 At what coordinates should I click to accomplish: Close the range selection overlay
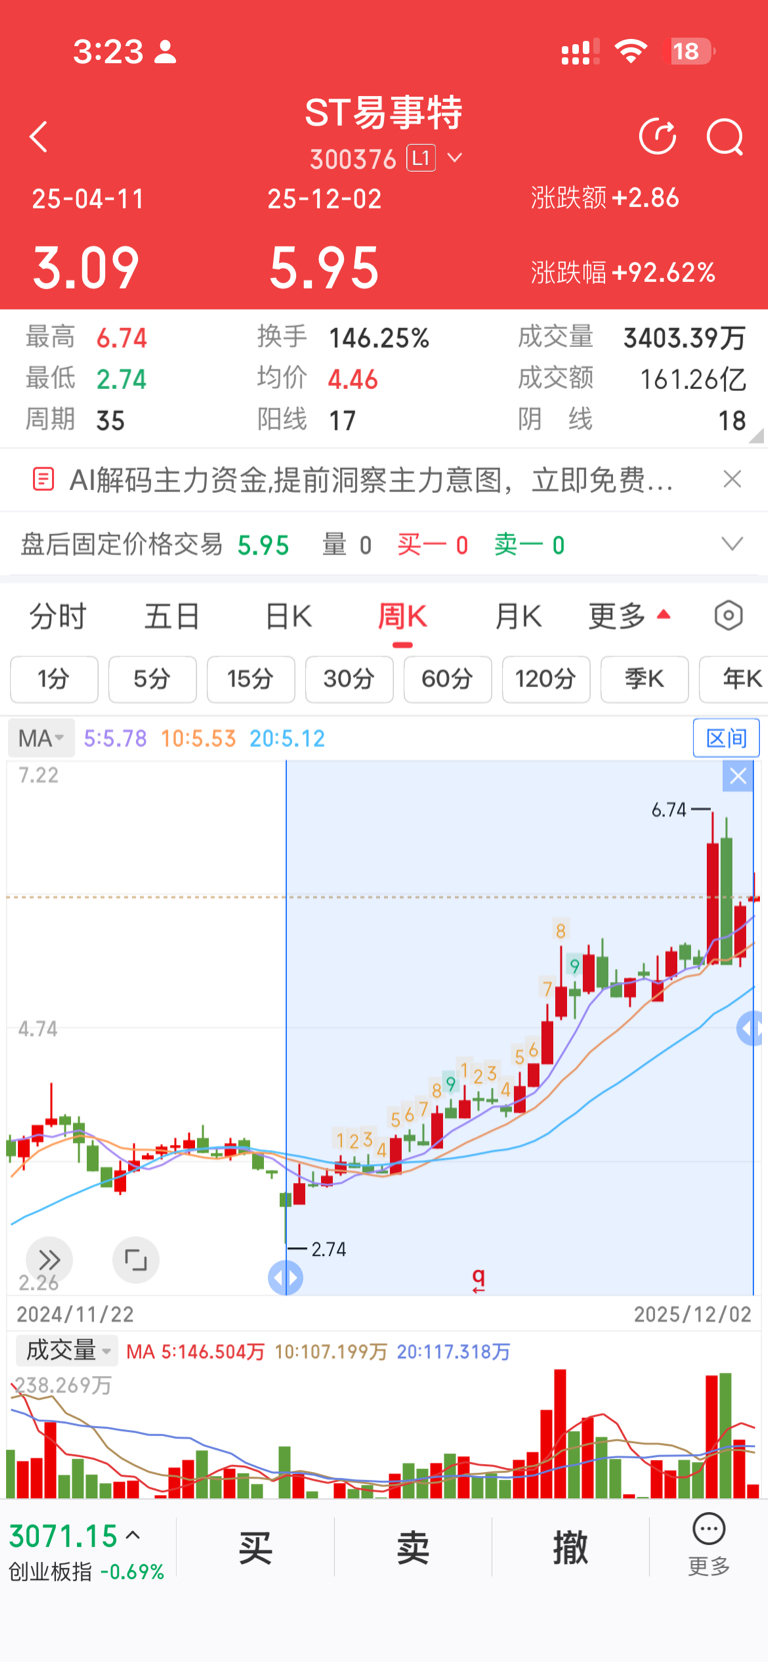pos(738,776)
